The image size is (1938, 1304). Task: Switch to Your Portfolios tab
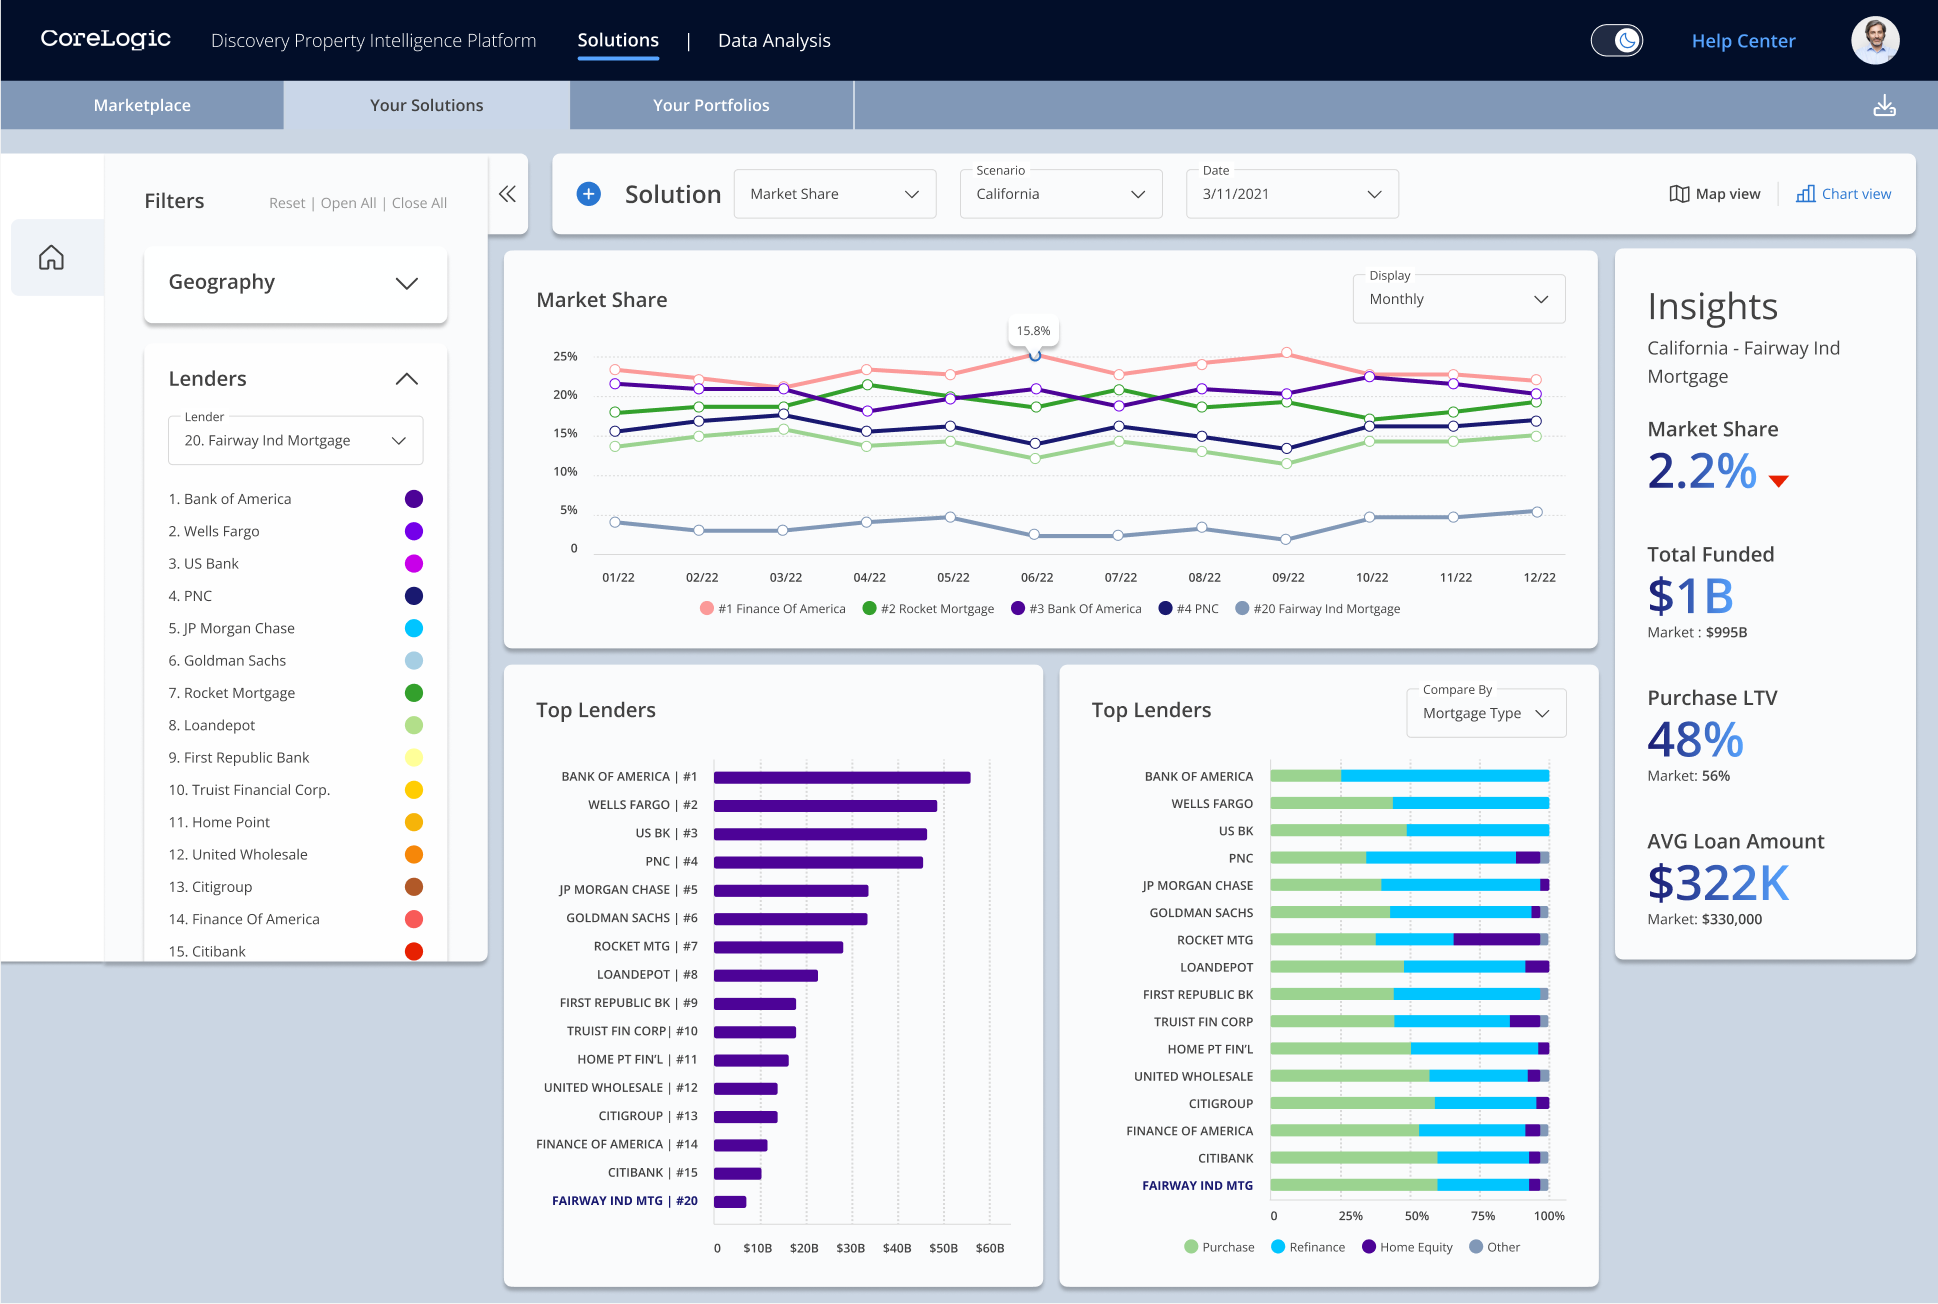point(711,105)
